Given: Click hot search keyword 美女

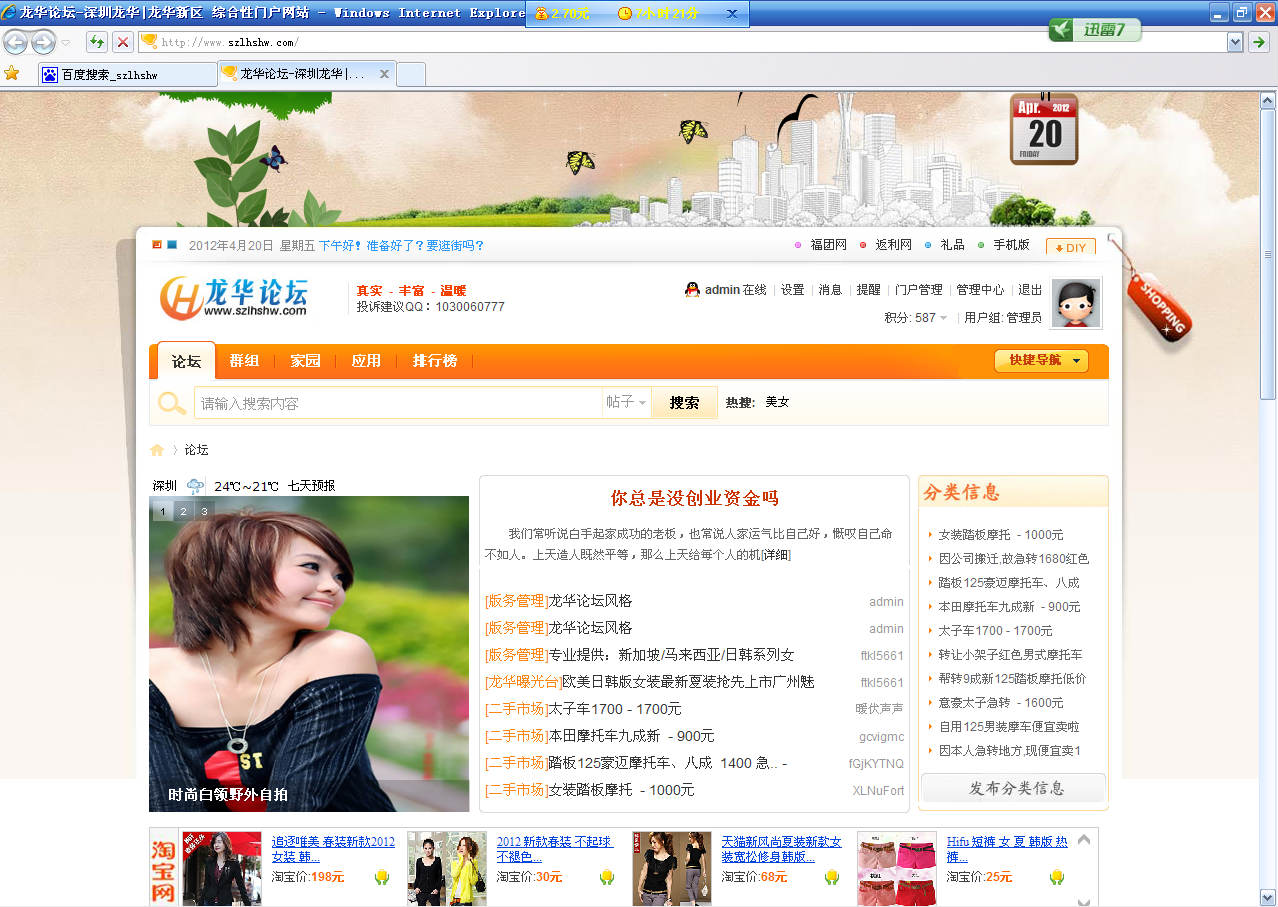Looking at the screenshot, I should point(777,402).
